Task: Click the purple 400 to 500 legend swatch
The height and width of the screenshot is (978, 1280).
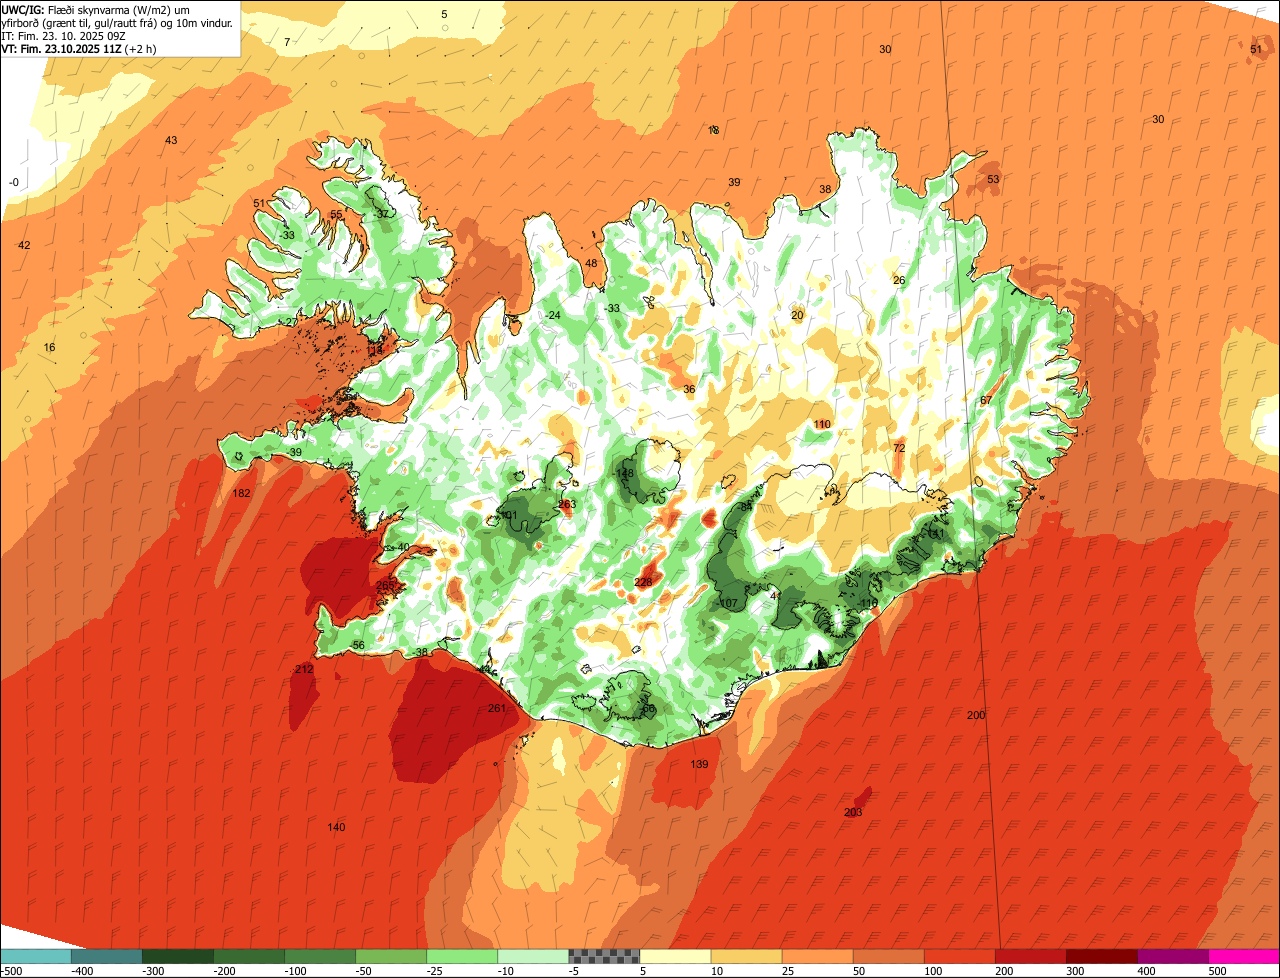Action: (1171, 956)
